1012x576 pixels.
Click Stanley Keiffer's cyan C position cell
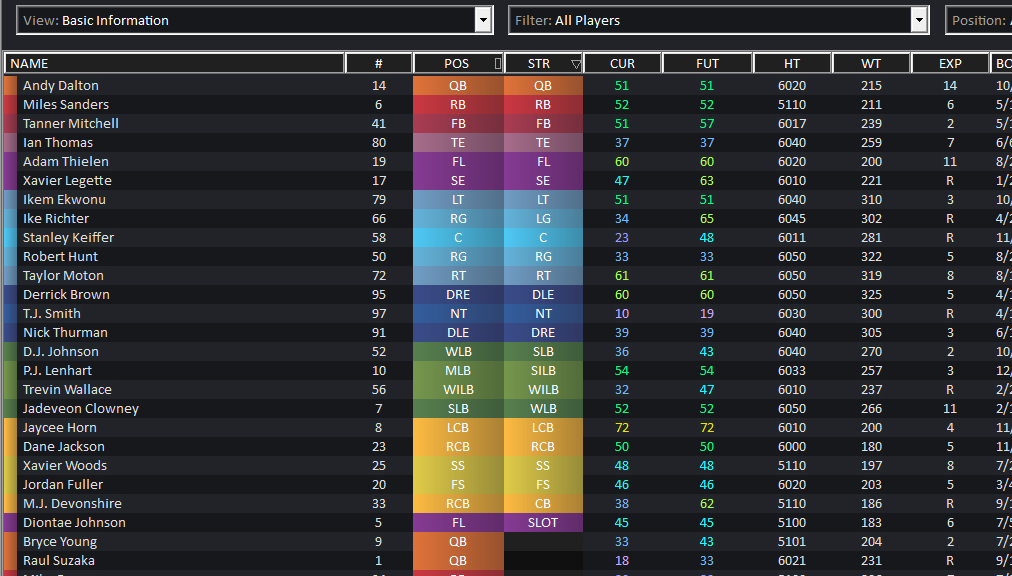point(458,238)
